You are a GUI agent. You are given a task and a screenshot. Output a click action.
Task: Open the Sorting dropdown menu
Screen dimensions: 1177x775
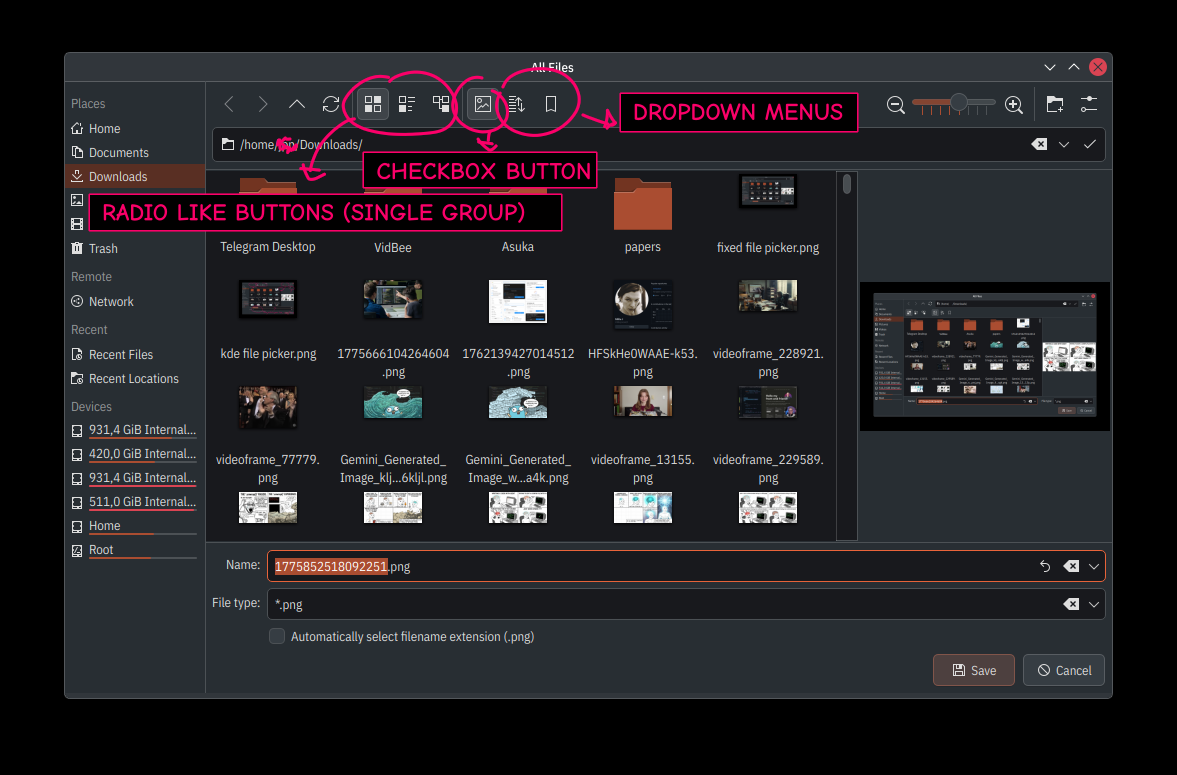pyautogui.click(x=516, y=104)
